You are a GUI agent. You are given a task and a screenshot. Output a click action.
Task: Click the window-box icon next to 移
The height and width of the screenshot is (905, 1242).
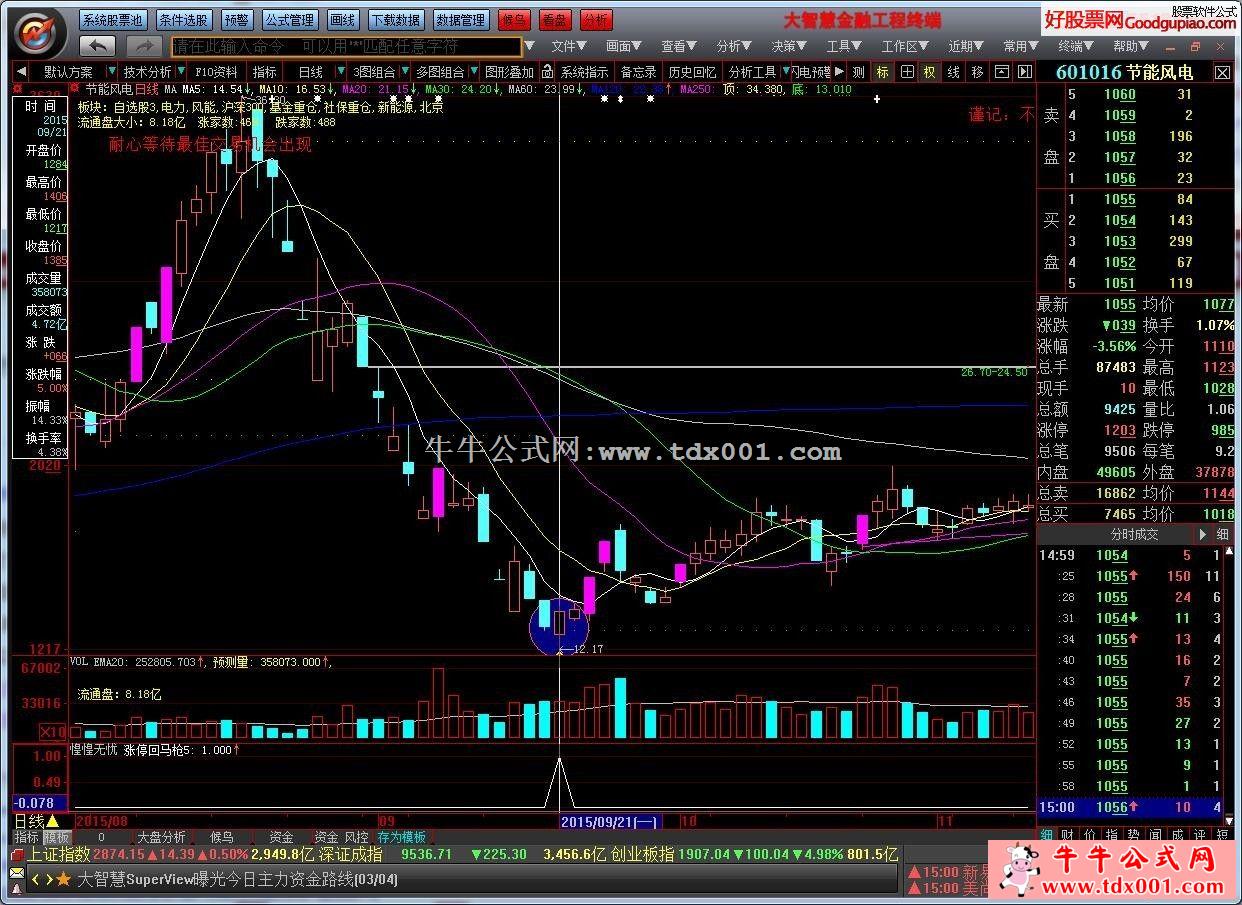1001,72
